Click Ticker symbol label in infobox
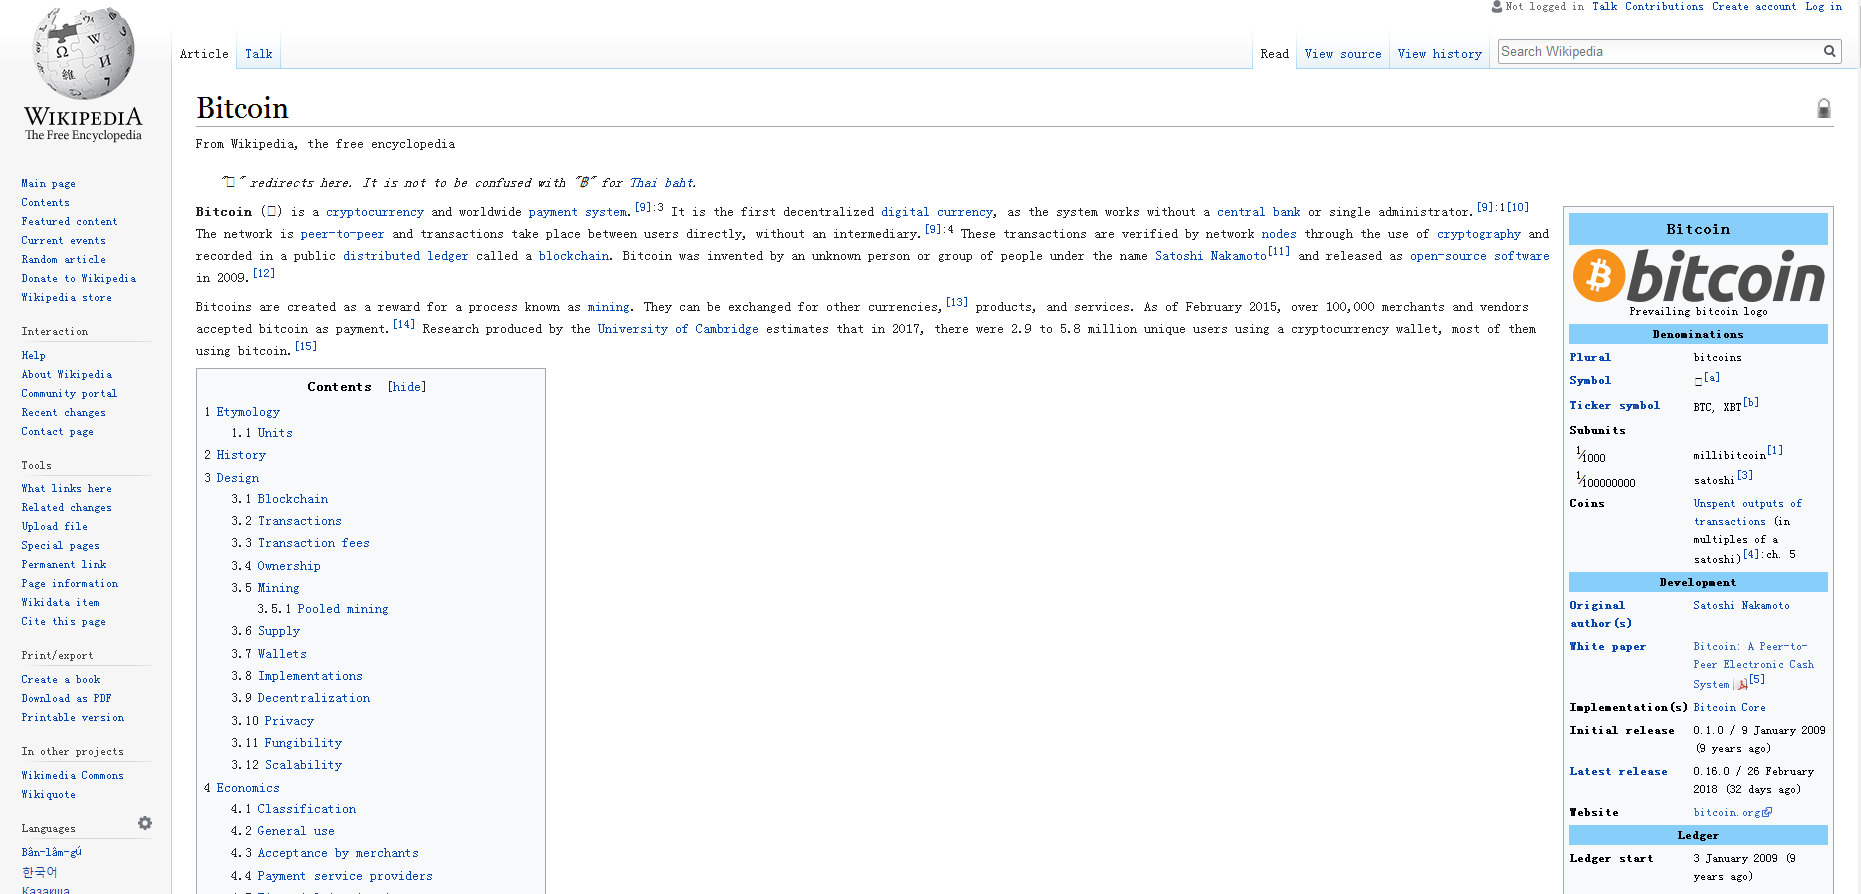This screenshot has height=894, width=1861. click(1614, 405)
